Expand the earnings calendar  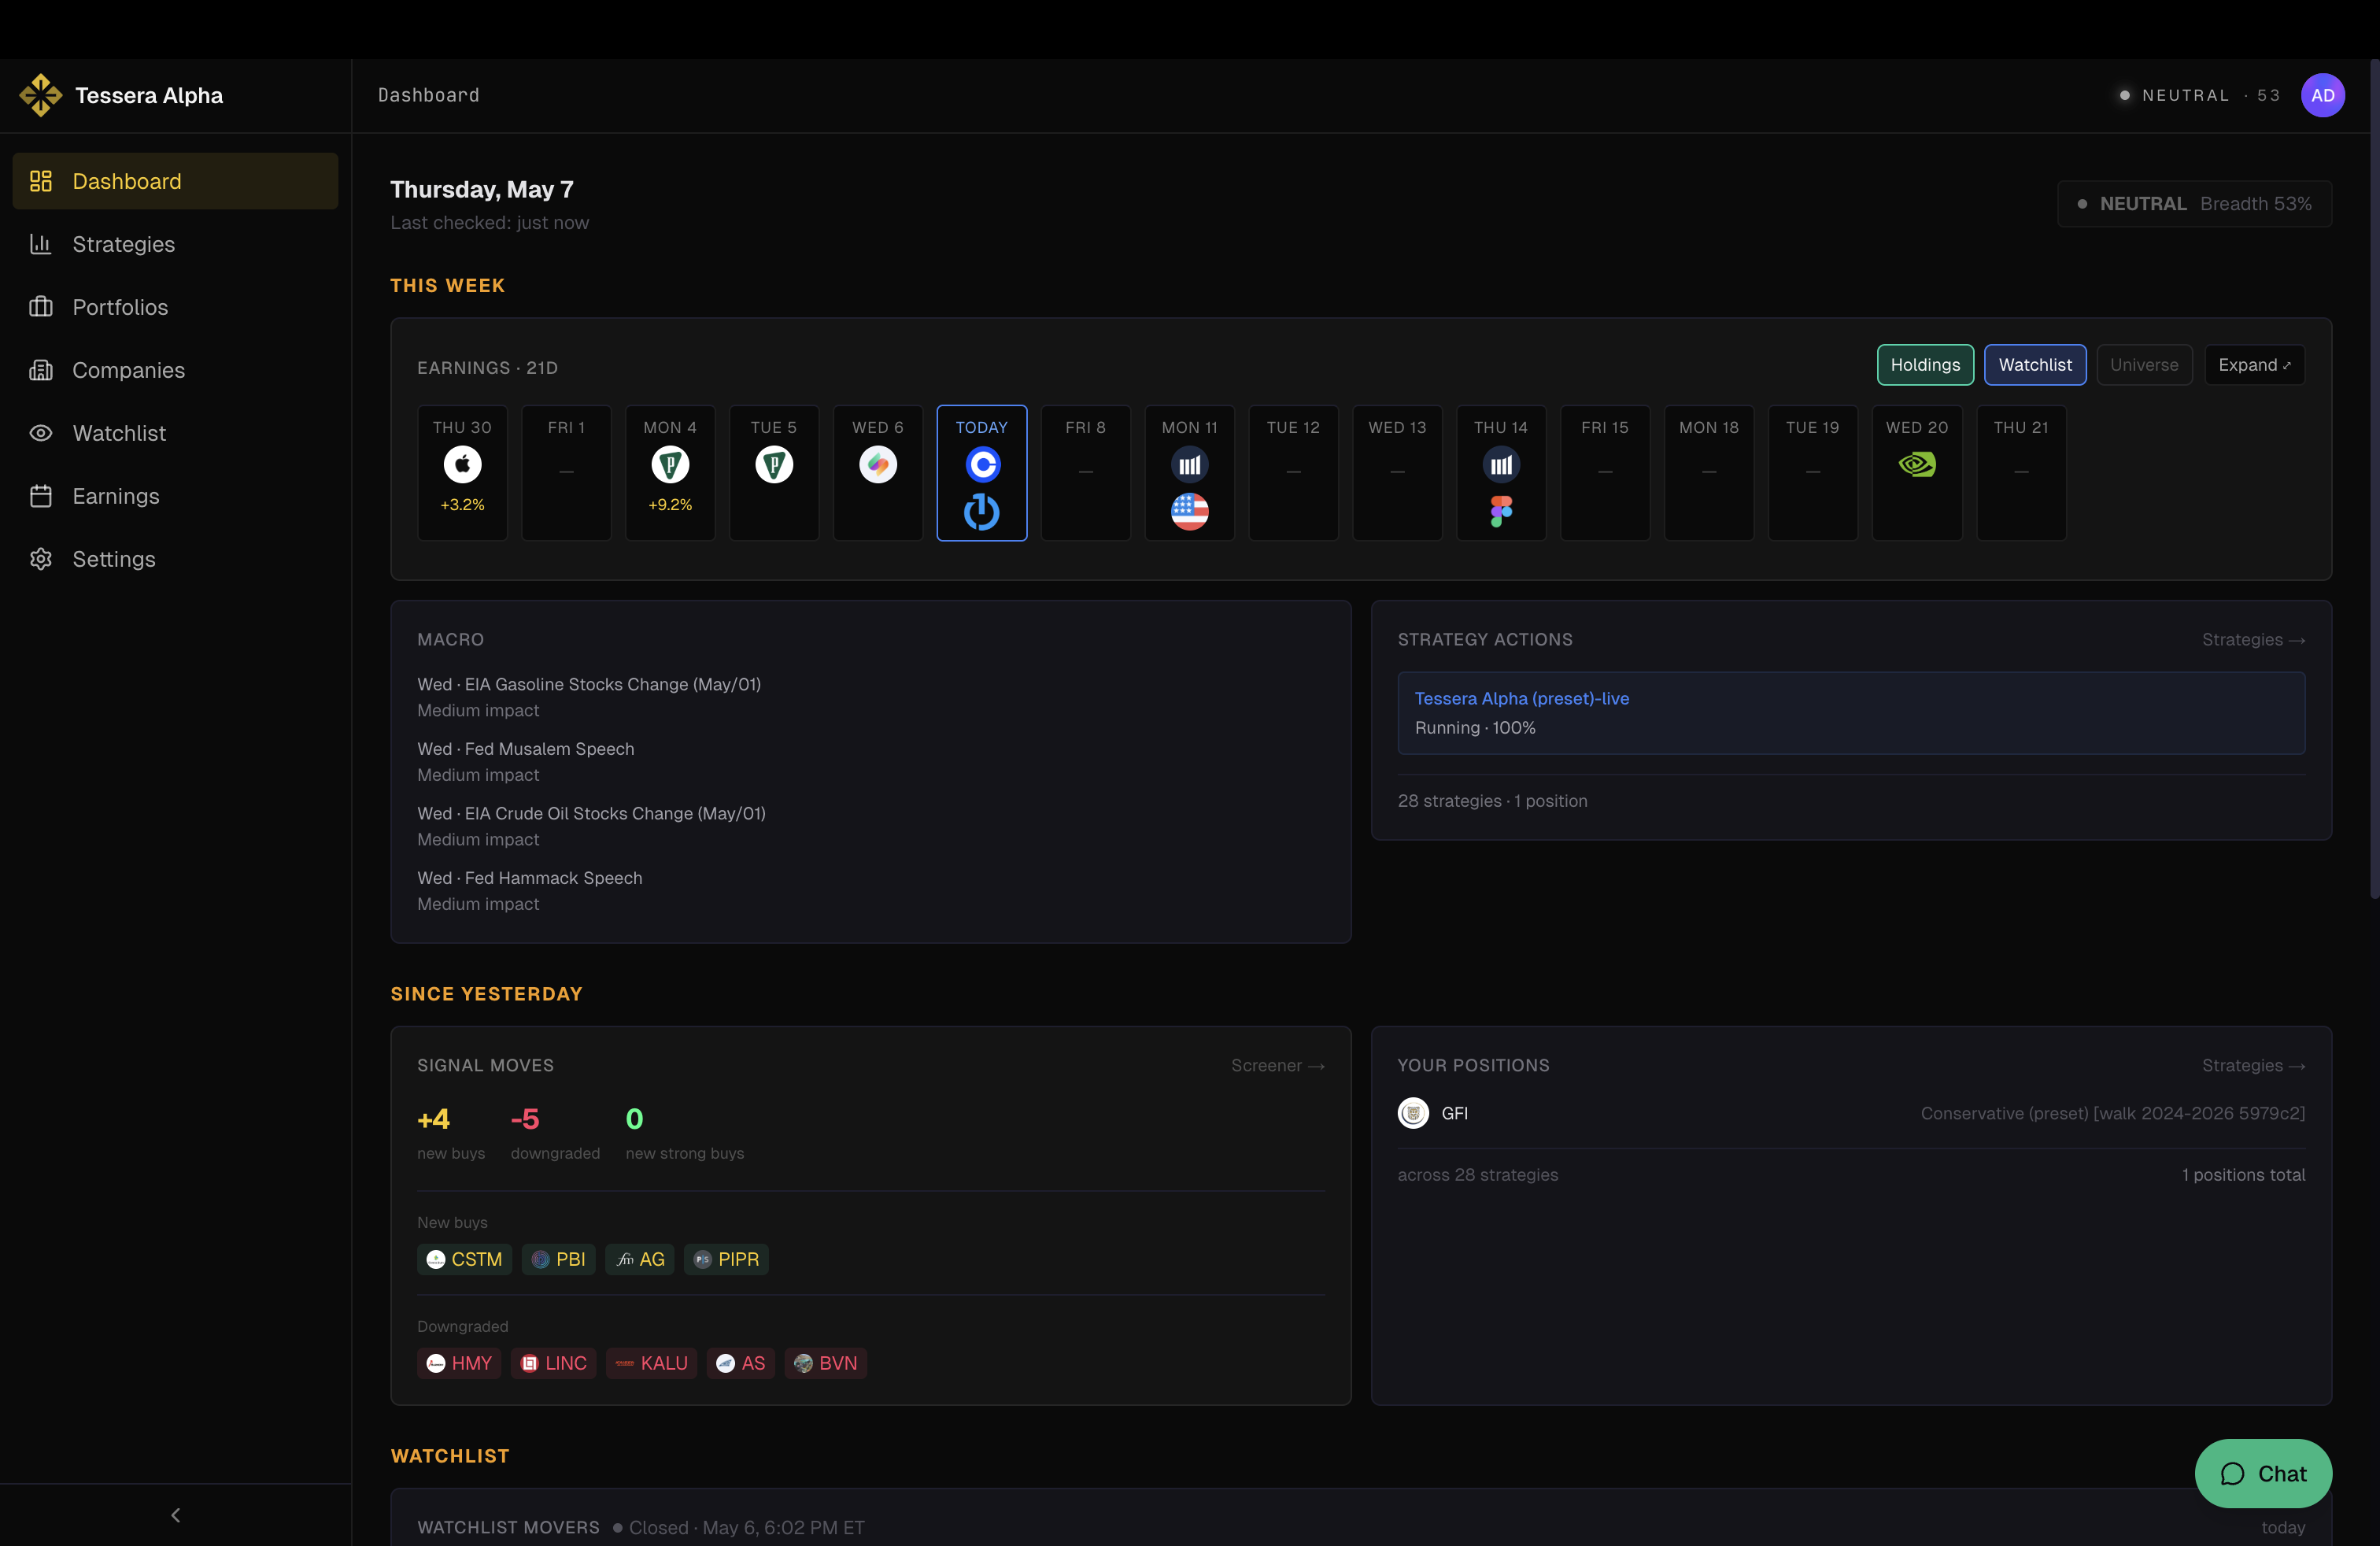pos(2254,365)
